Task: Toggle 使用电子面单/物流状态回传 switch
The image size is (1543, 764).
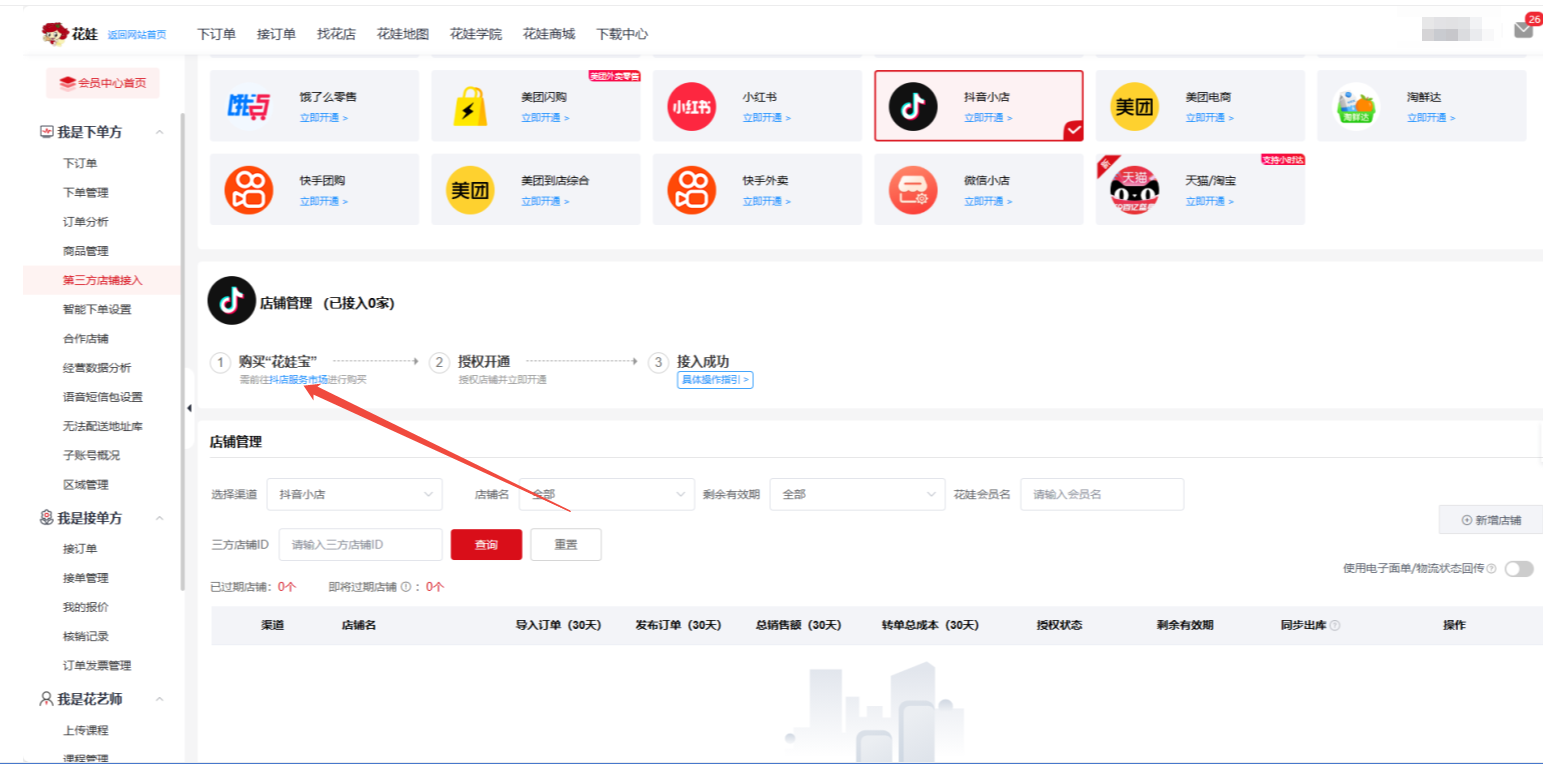Action: click(x=1518, y=569)
